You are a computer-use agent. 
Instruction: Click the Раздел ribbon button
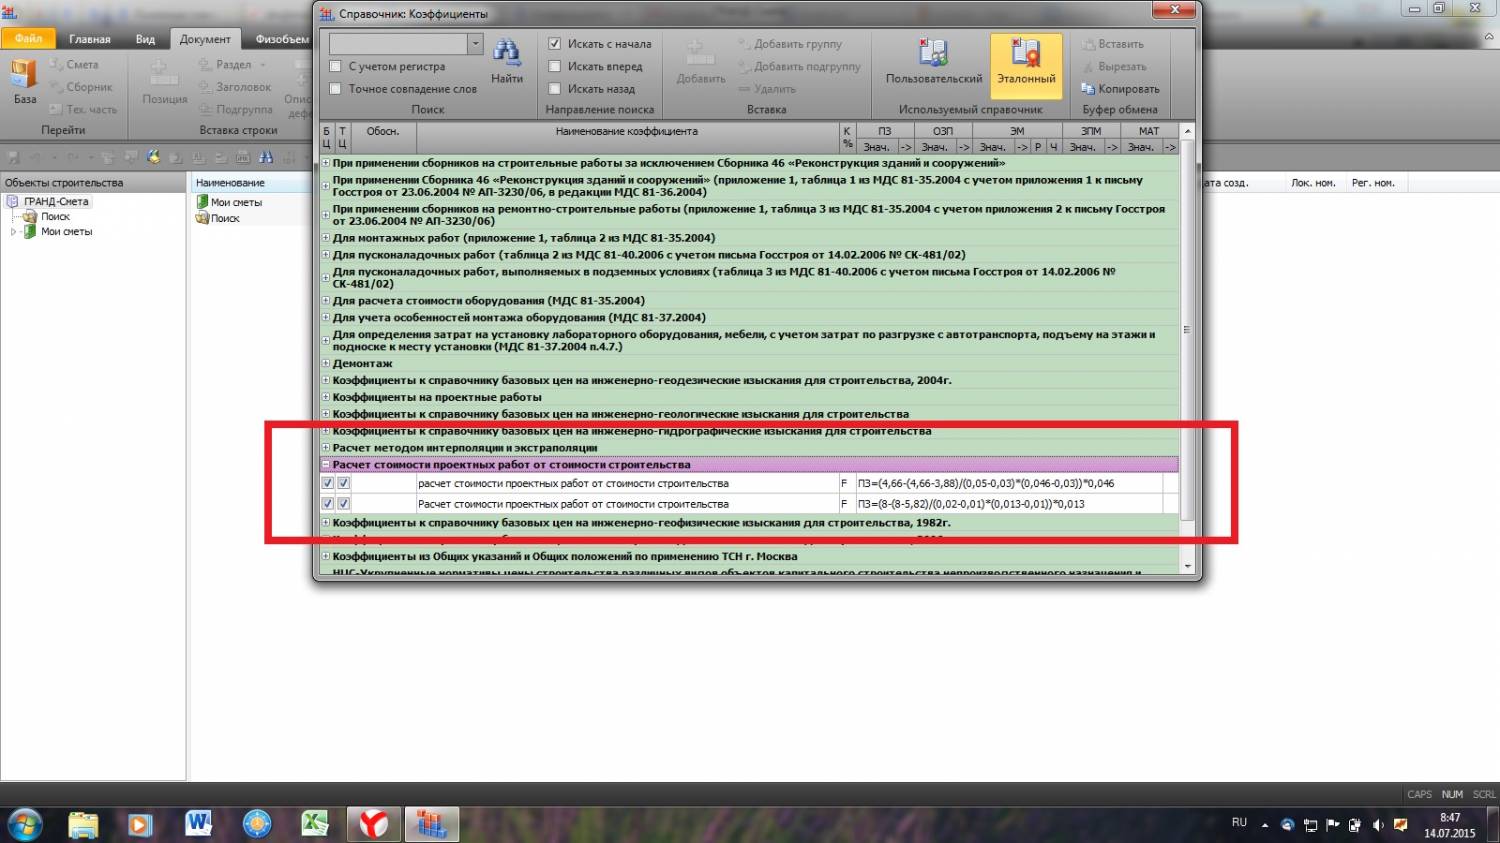click(x=232, y=65)
